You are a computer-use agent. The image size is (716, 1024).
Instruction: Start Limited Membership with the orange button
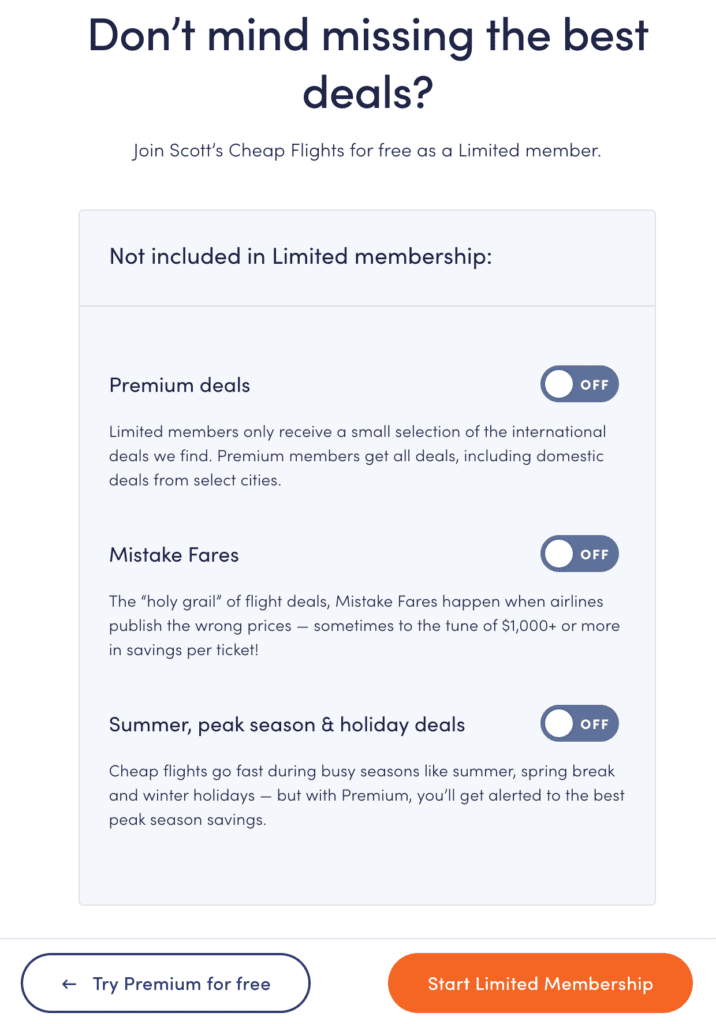coord(540,983)
